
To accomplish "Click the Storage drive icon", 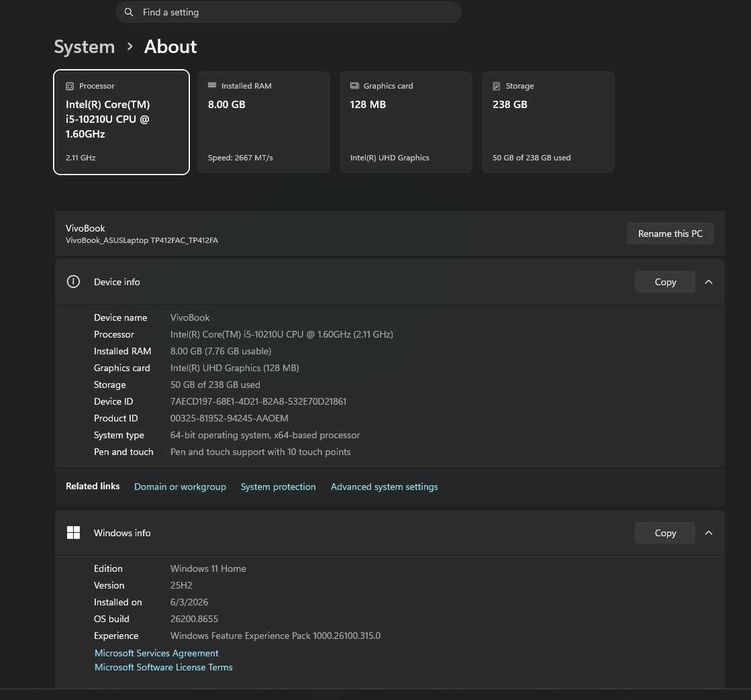I will (497, 86).
